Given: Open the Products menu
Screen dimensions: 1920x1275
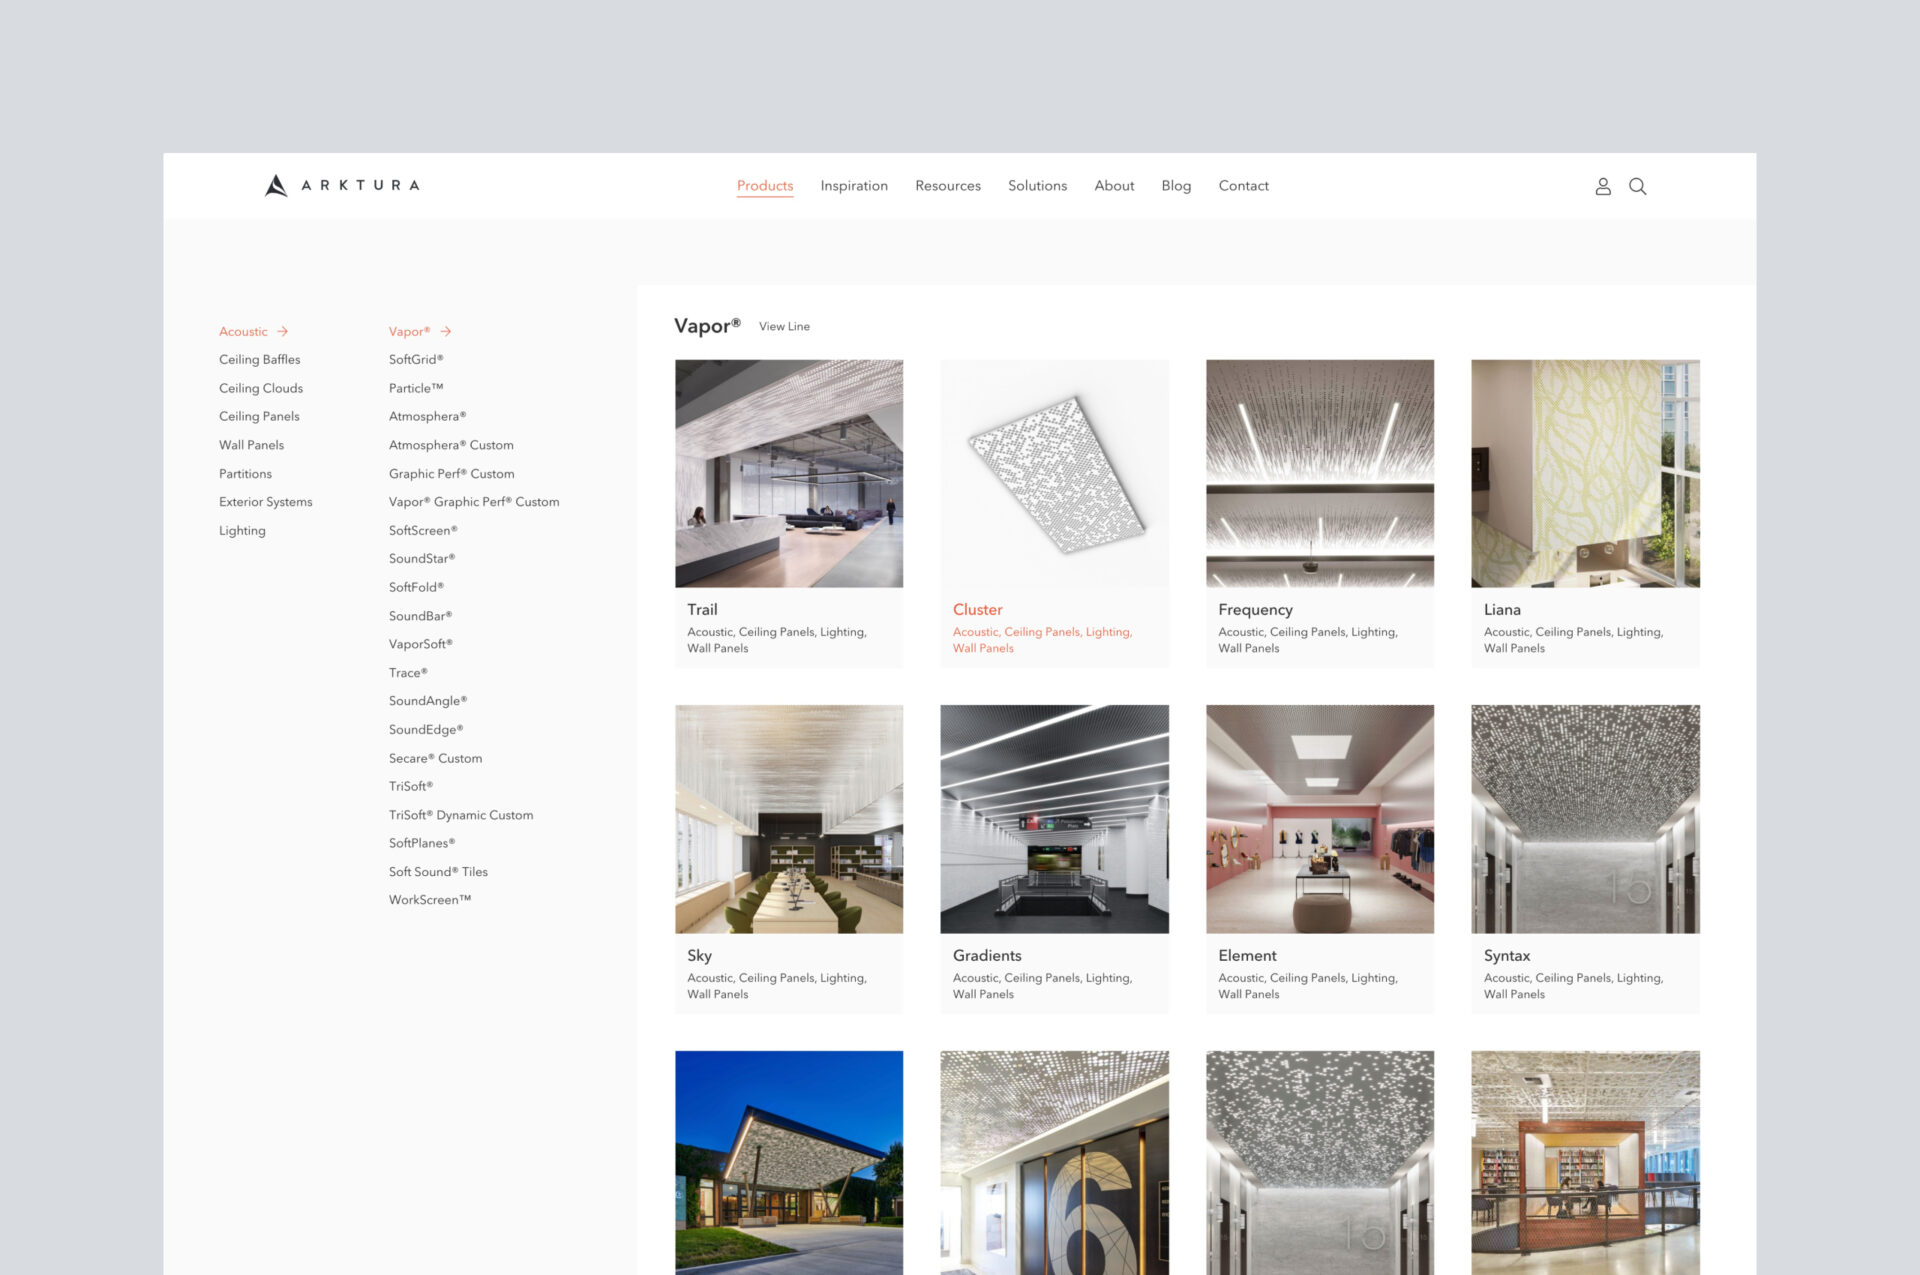Looking at the screenshot, I should [765, 186].
